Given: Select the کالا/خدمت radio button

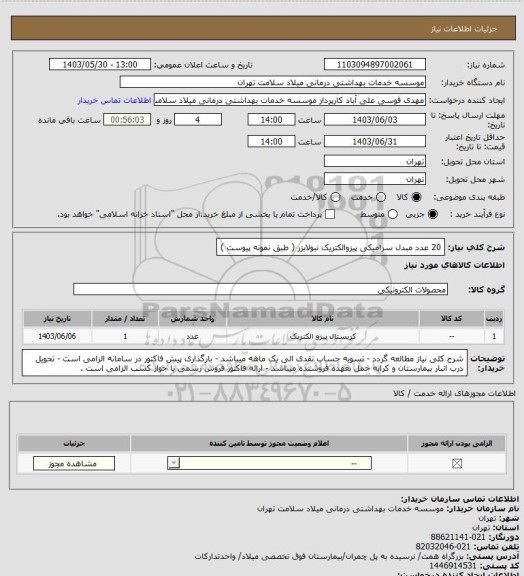Looking at the screenshot, I should [x=335, y=197].
